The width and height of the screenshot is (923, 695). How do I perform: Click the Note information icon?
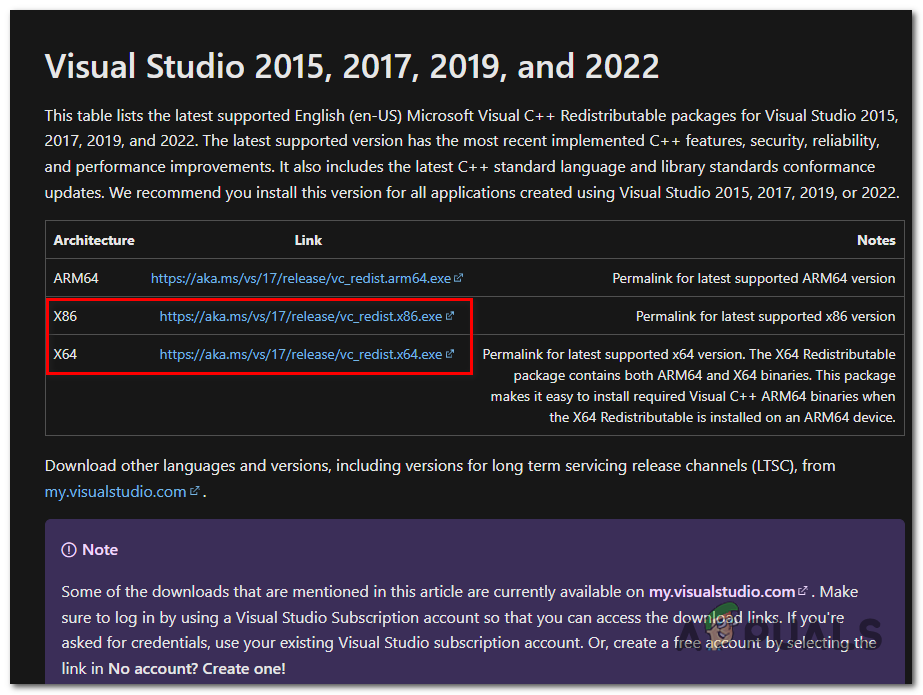(69, 550)
